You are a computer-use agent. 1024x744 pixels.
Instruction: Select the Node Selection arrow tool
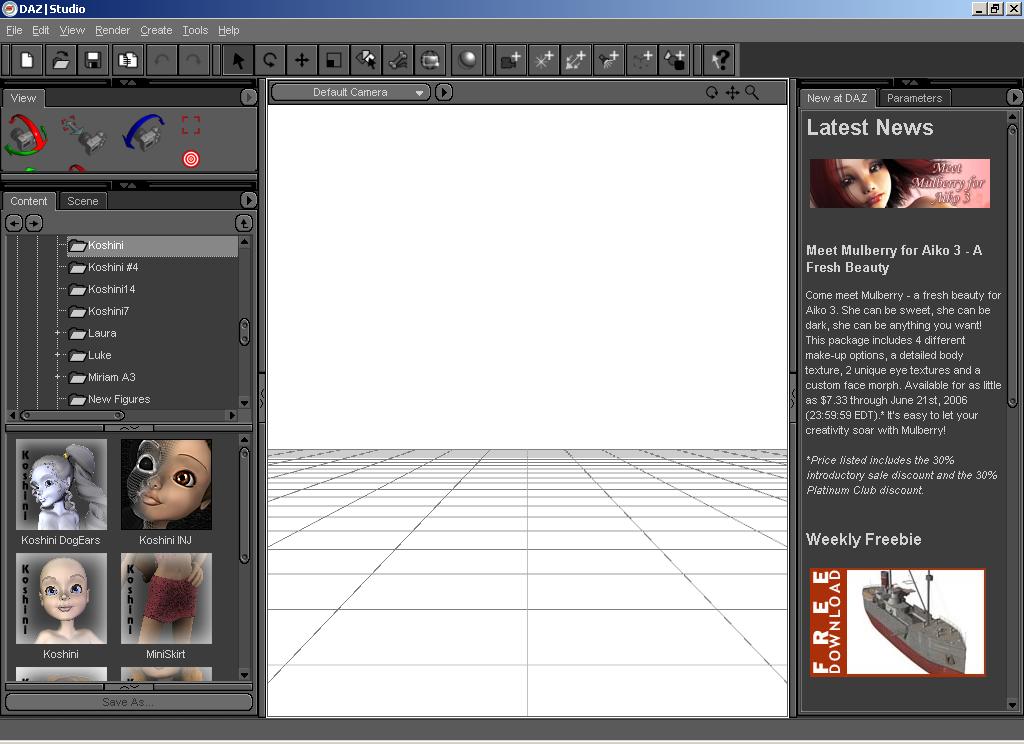[238, 60]
